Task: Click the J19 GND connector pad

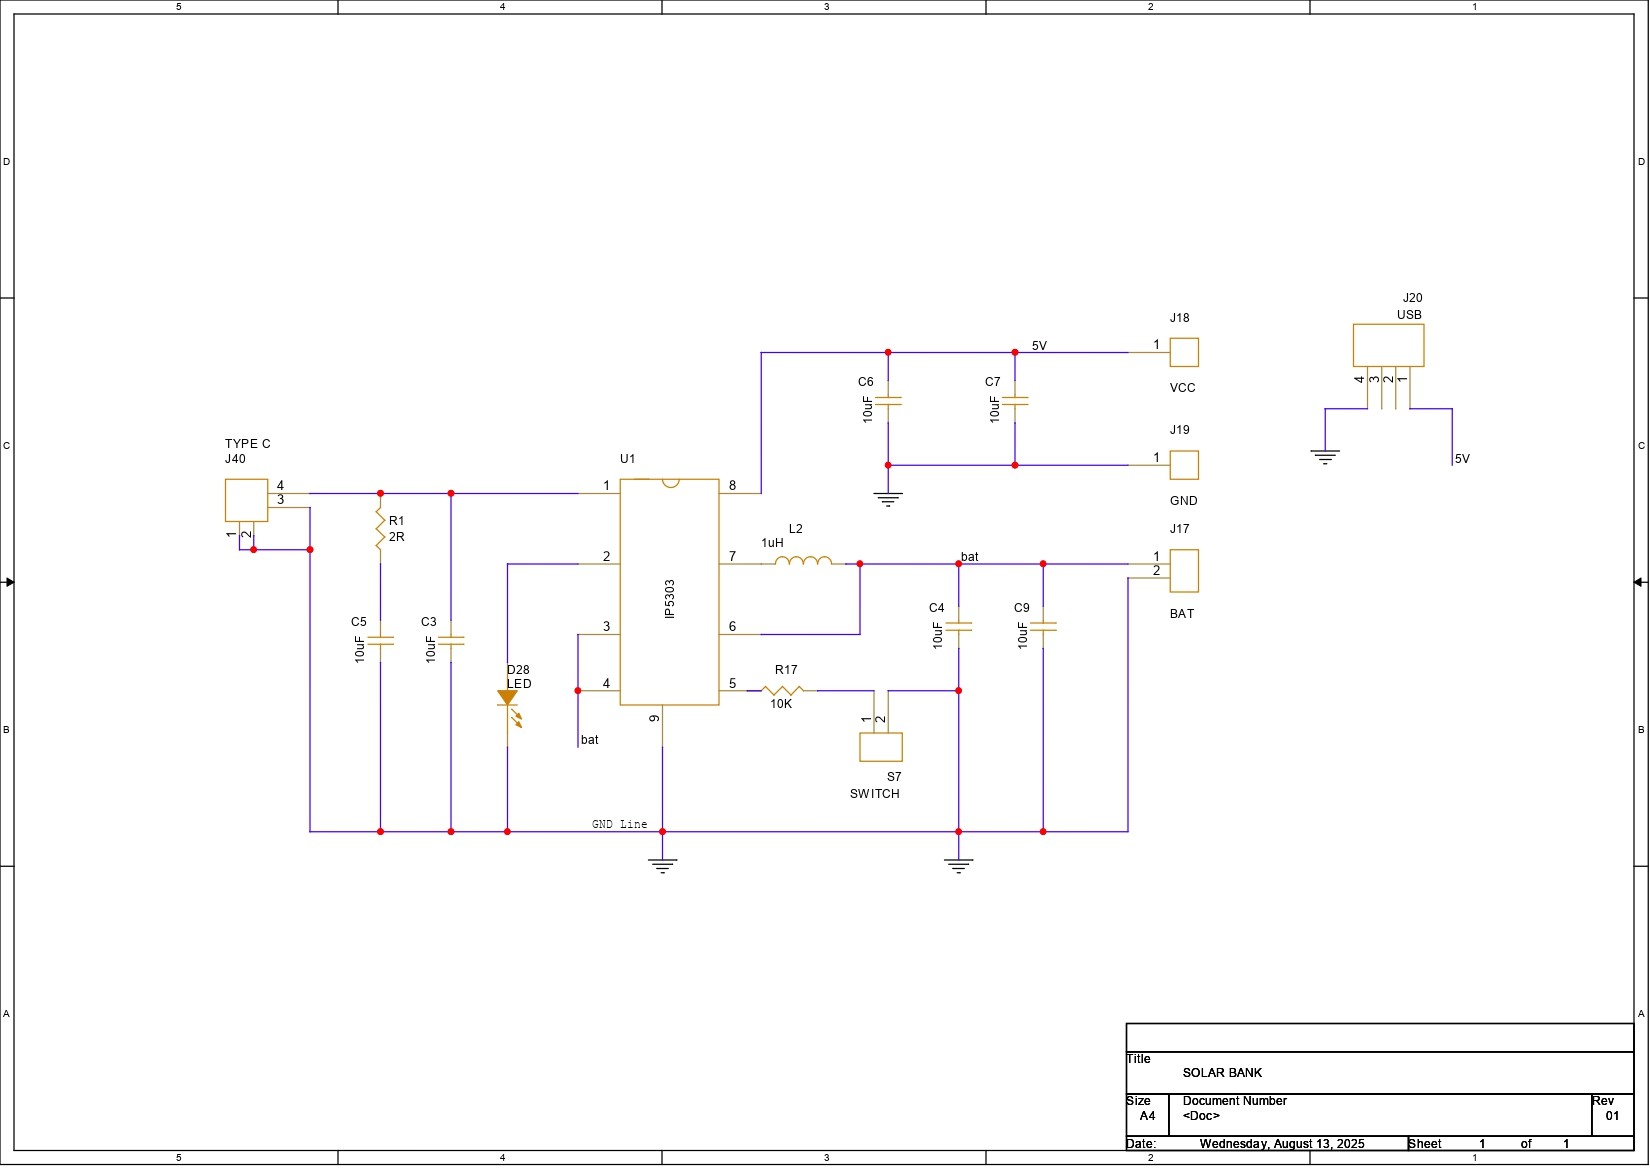Action: 1184,465
